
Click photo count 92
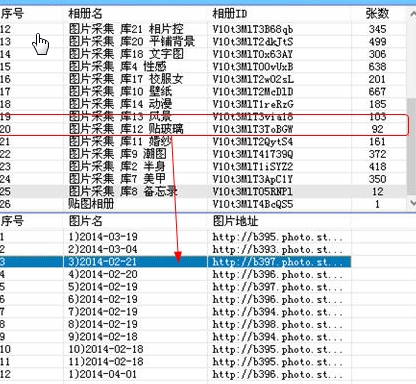coord(377,129)
